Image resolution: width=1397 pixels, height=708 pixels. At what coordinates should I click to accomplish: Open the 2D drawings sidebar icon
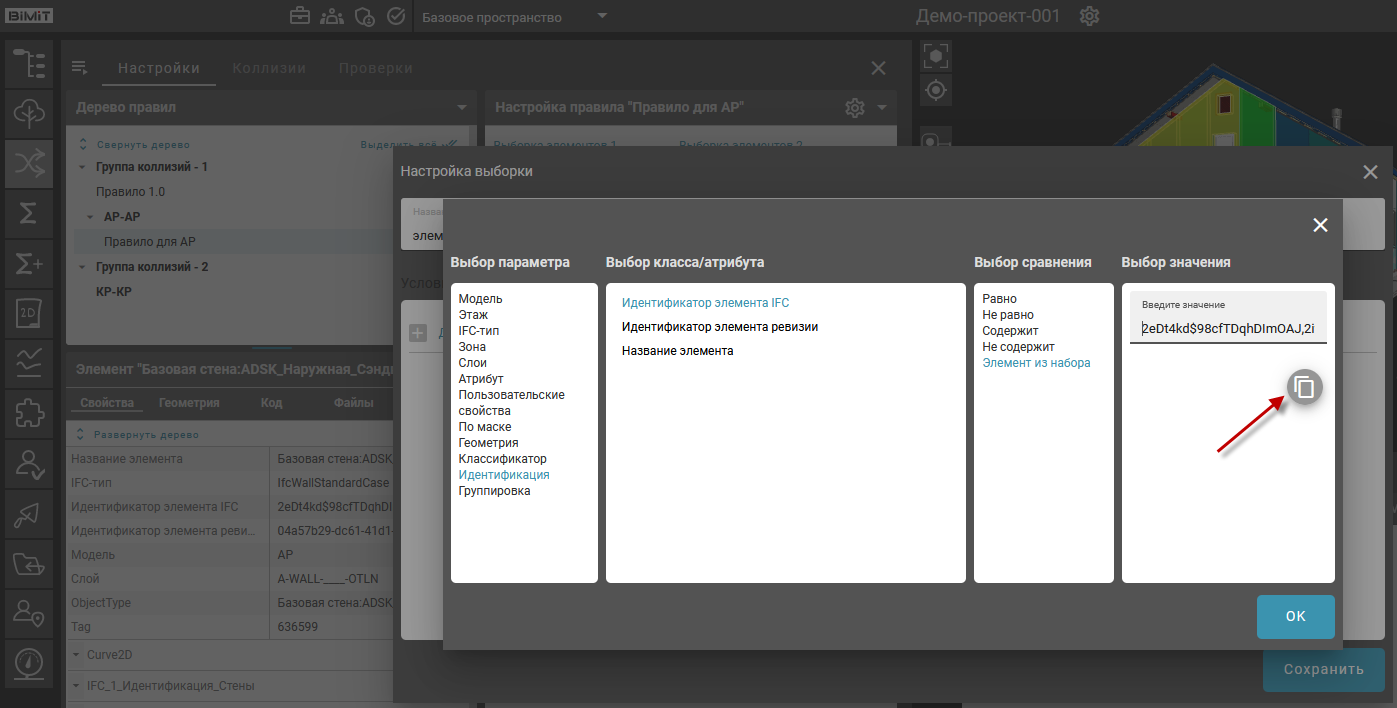click(29, 314)
